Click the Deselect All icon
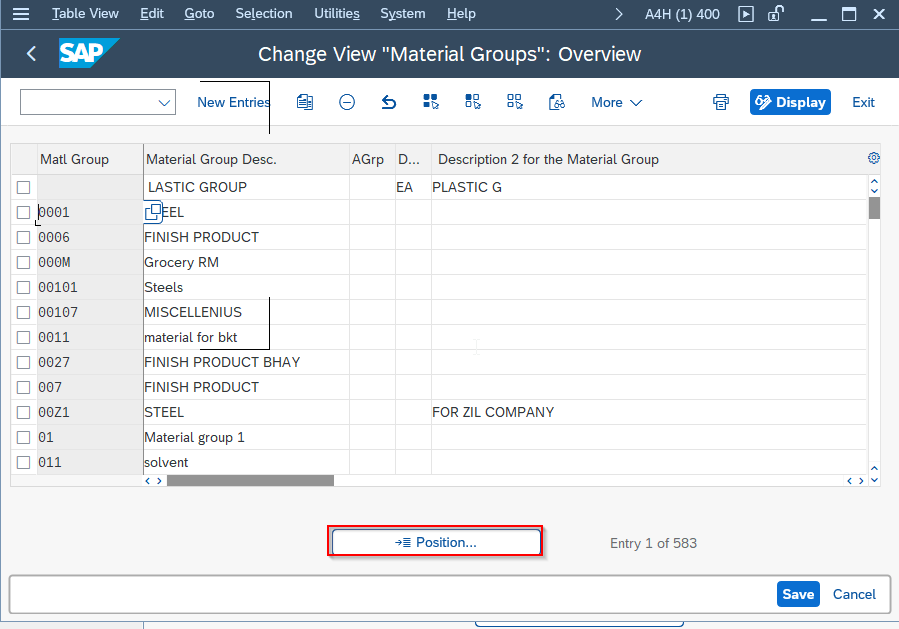 [x=514, y=102]
